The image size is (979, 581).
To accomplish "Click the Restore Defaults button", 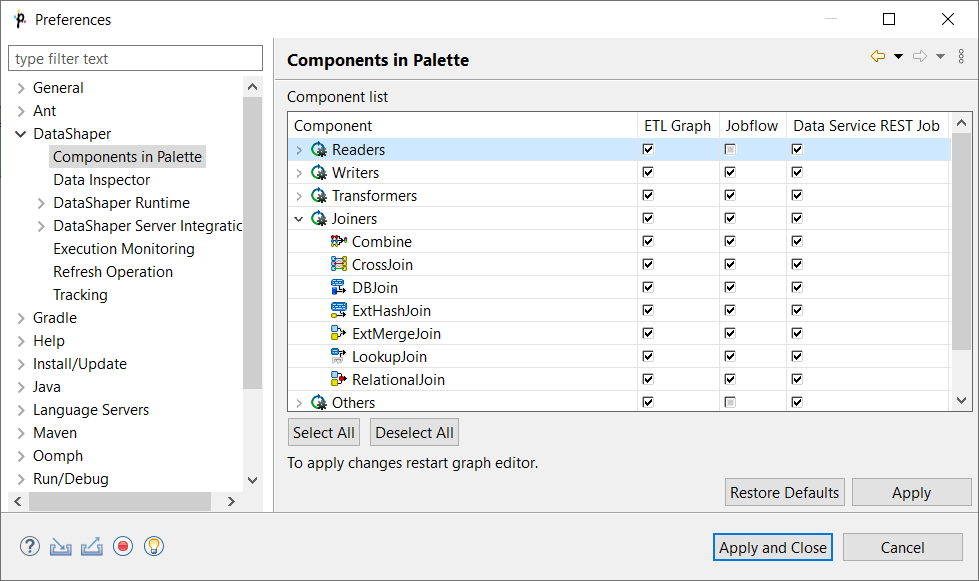I will tap(784, 493).
